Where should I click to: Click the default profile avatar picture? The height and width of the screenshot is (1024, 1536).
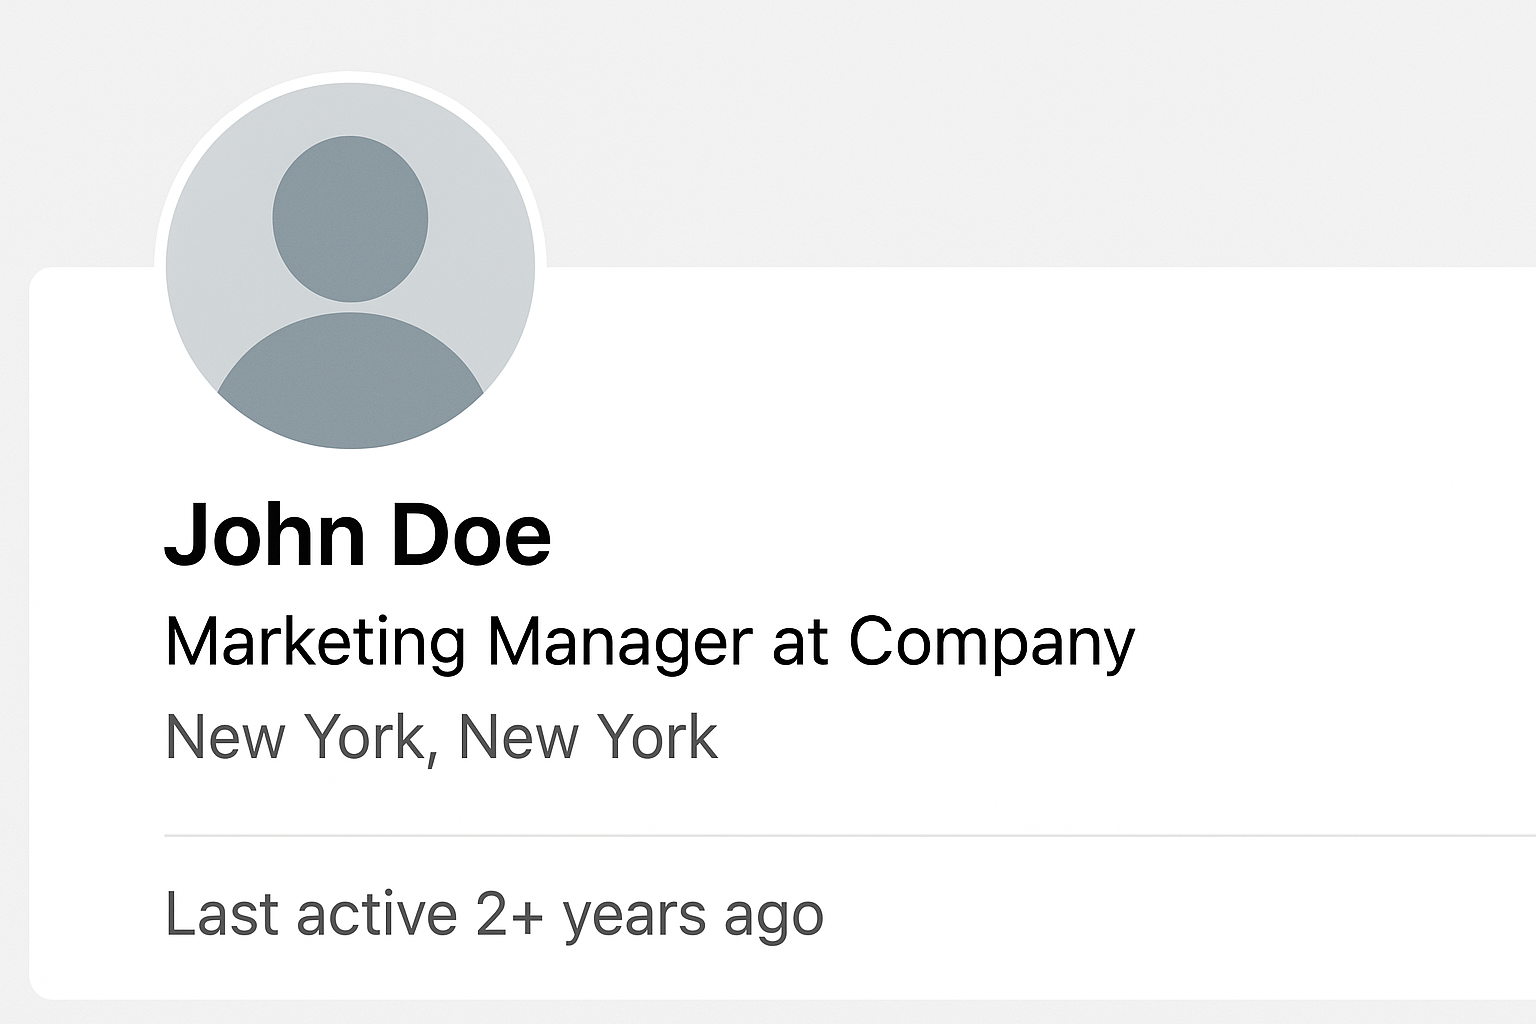tap(350, 266)
